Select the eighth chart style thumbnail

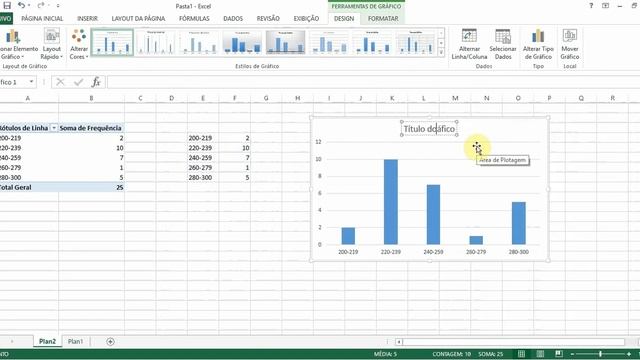point(415,42)
